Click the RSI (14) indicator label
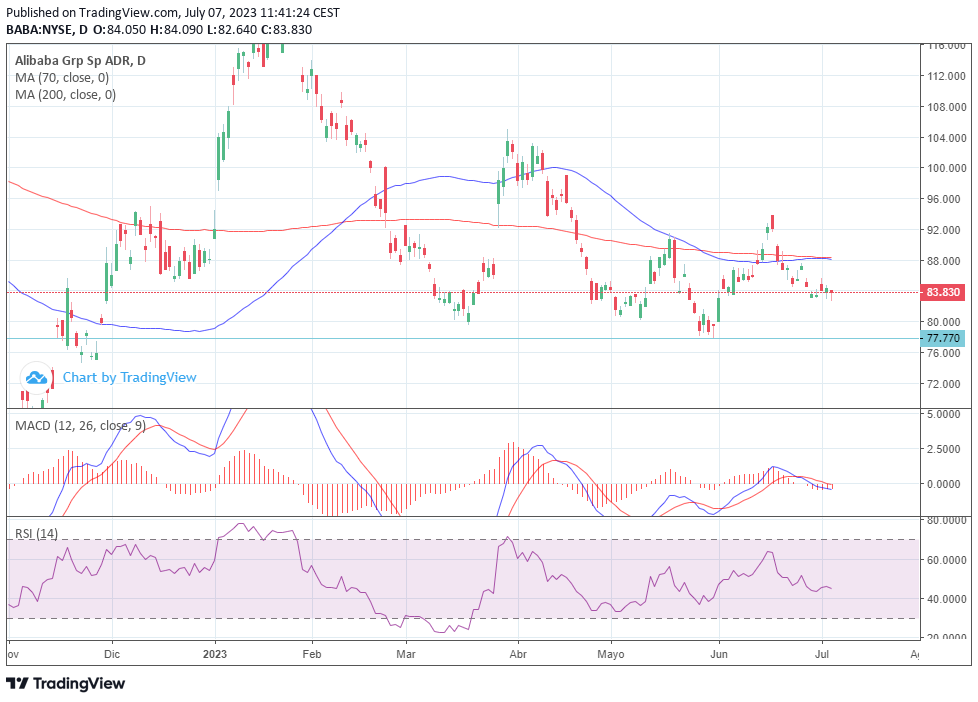 [x=36, y=534]
